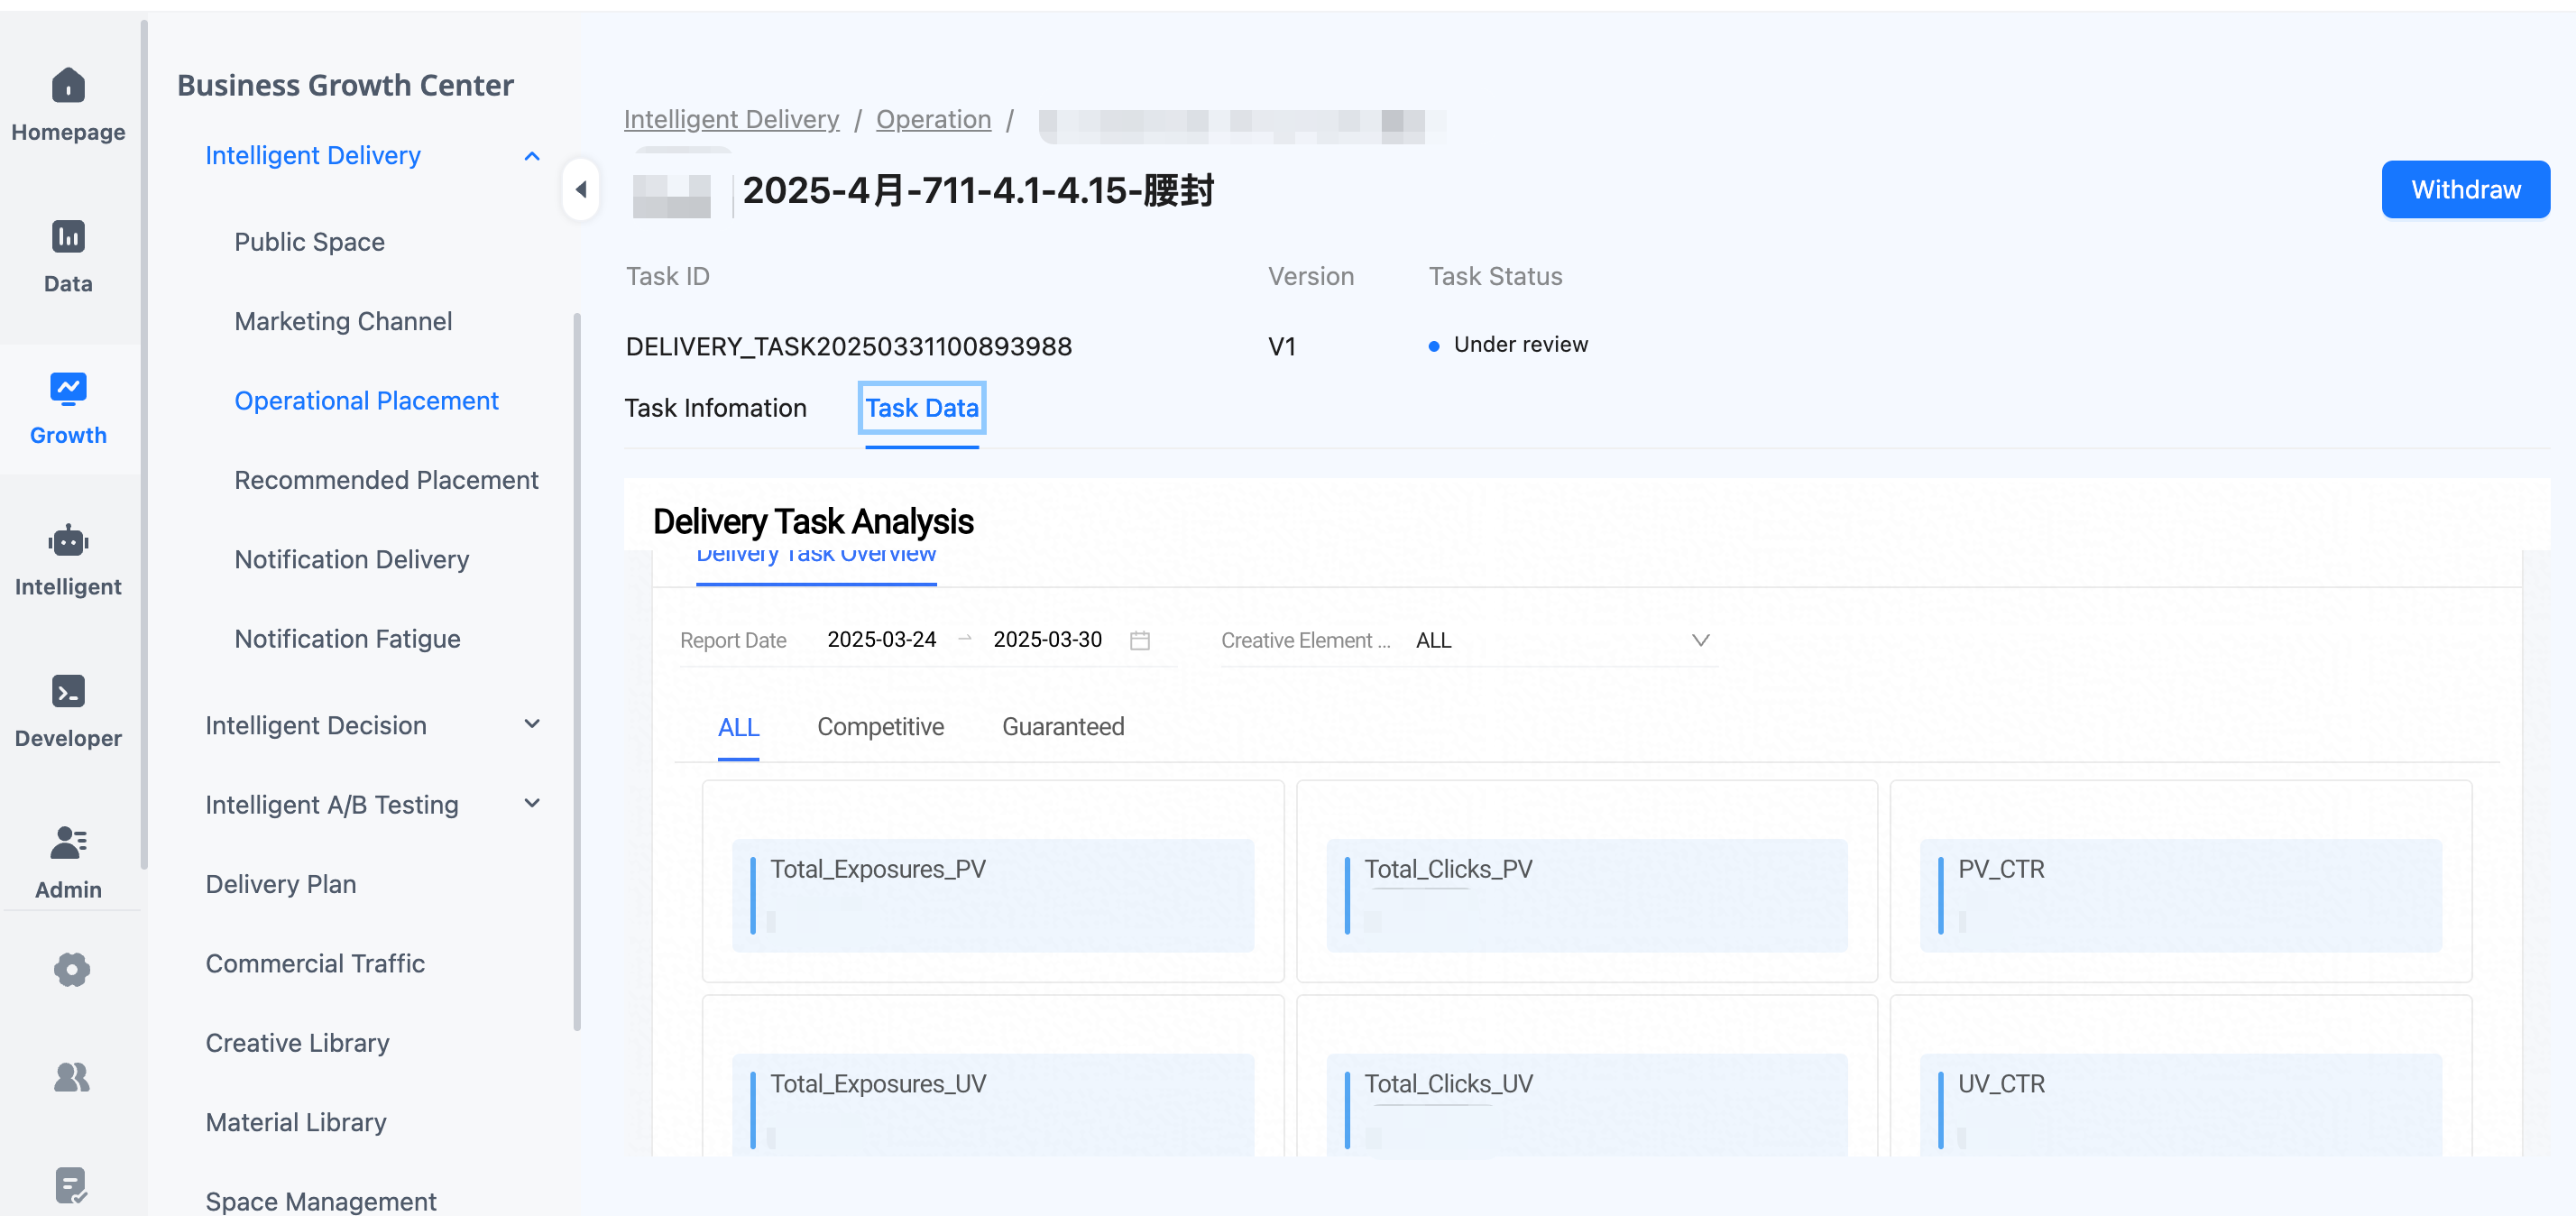Select the Guaranteed tab
This screenshot has height=1216, width=2576.
pos(1063,727)
